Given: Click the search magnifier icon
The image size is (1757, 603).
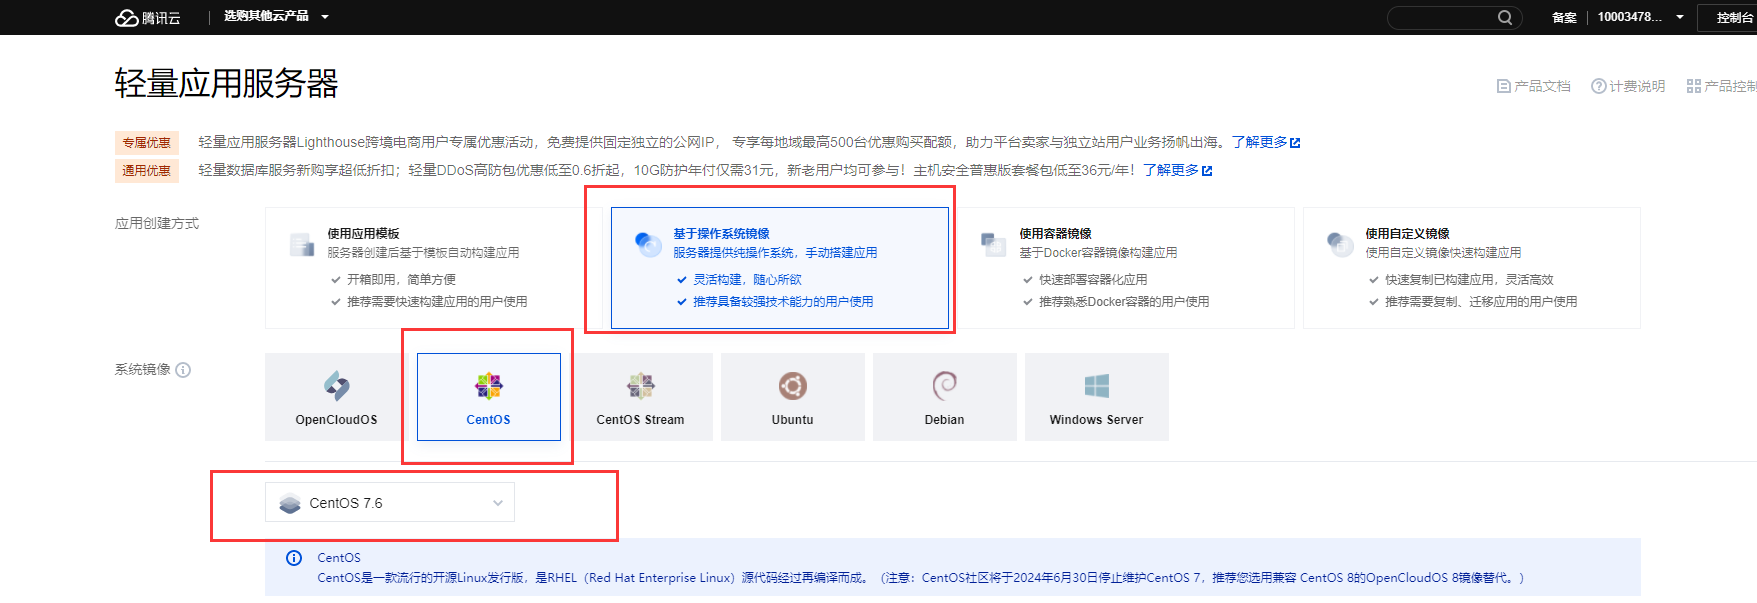Looking at the screenshot, I should coord(1504,17).
